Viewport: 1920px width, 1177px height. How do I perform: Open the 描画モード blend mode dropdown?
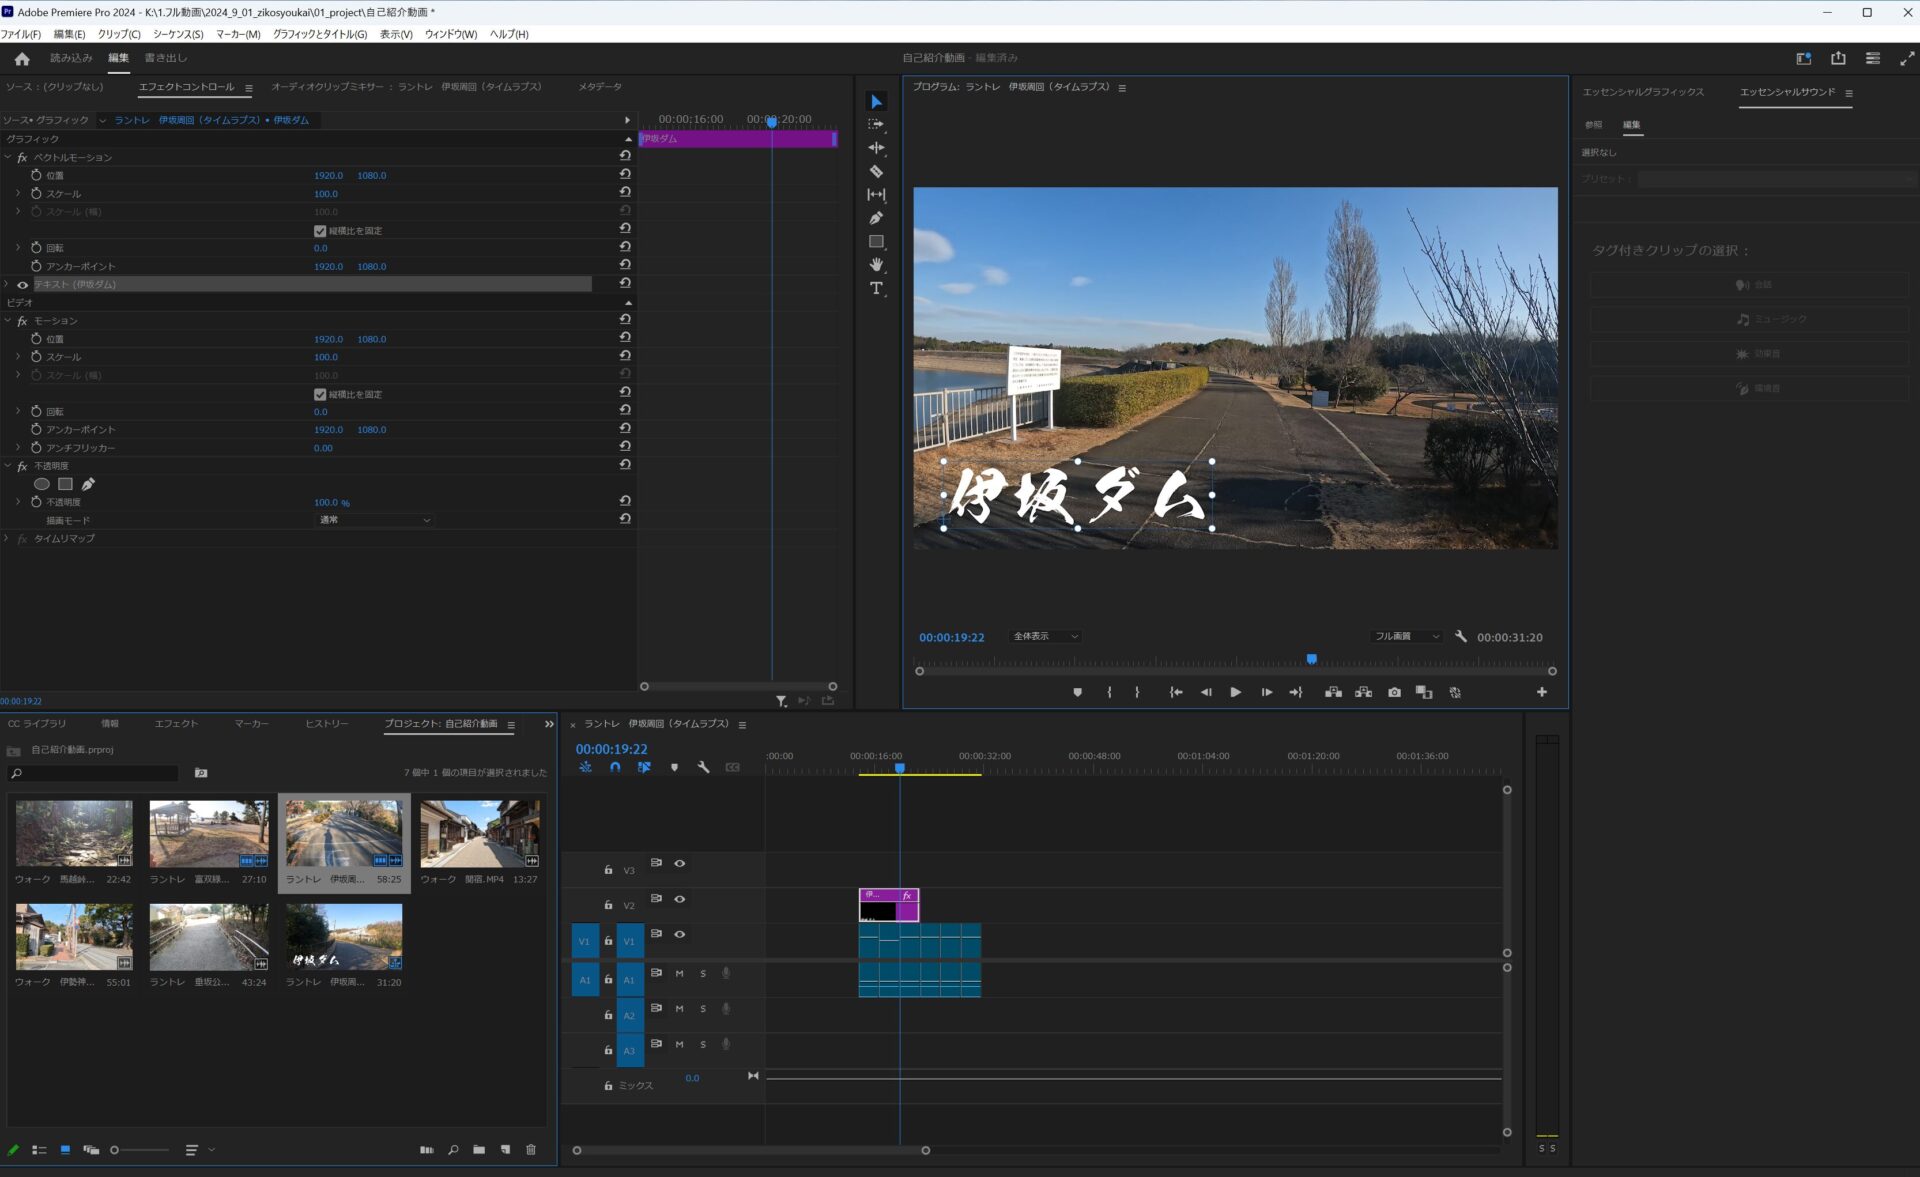click(x=374, y=520)
